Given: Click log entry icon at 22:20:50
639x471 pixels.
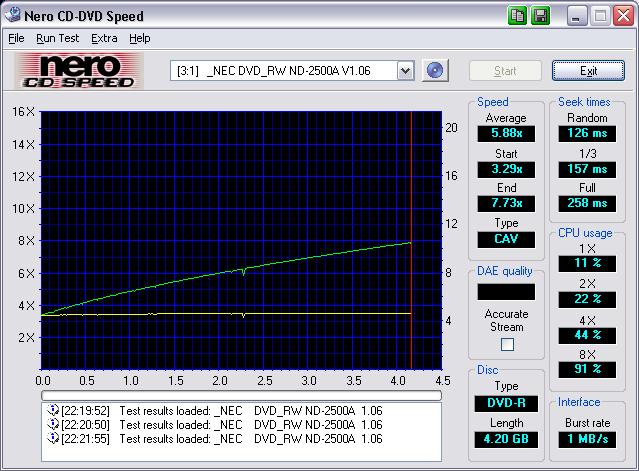Looking at the screenshot, I should 53,425.
